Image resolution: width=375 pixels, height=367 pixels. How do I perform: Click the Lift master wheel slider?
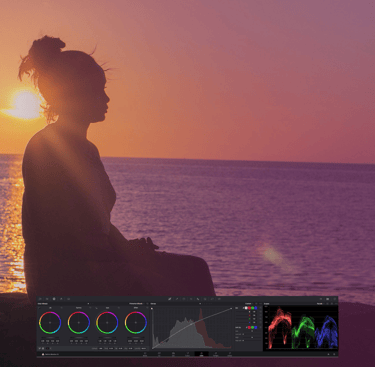pyautogui.click(x=50, y=338)
